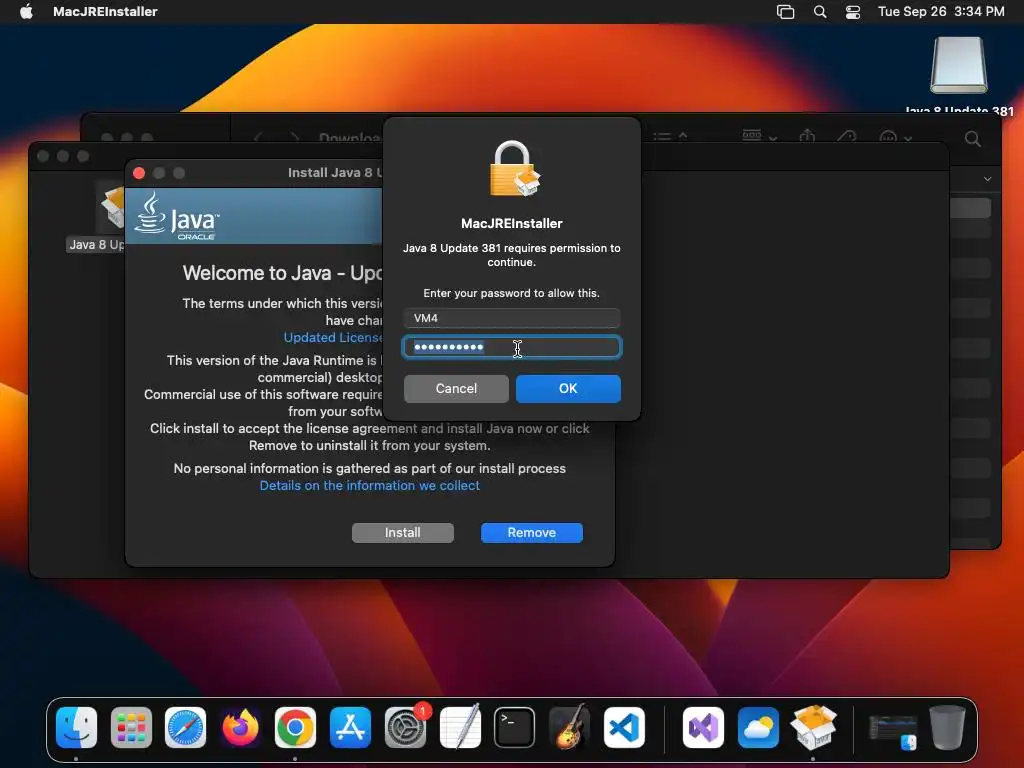
Task: Click the chevron at Finder window's right edge
Action: (987, 179)
